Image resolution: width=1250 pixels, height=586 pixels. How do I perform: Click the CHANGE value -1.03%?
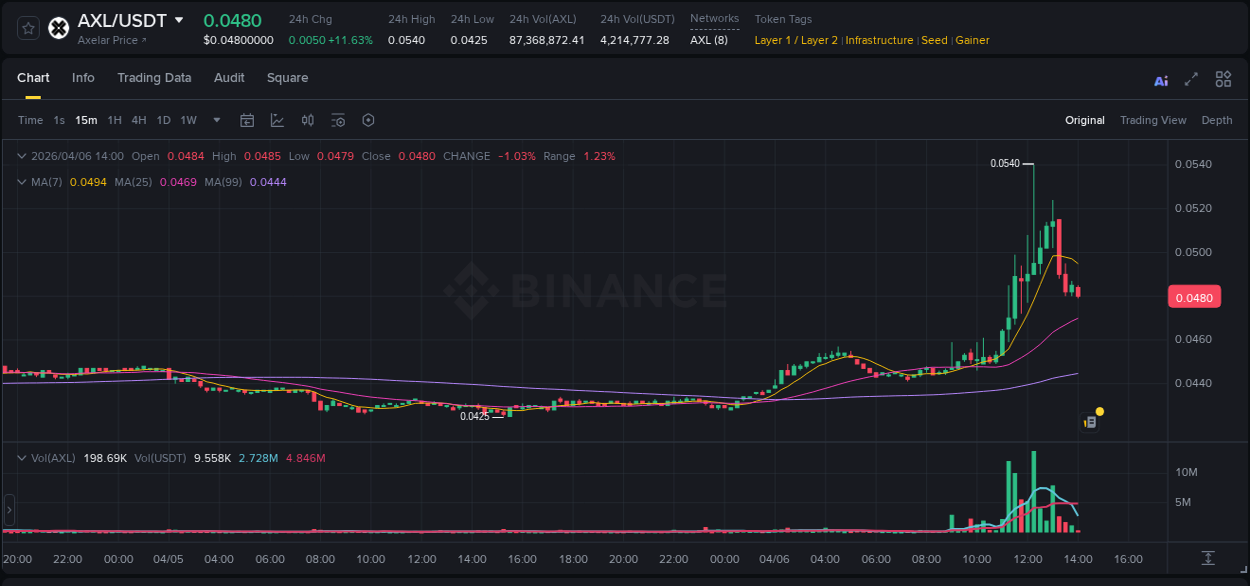[x=517, y=156]
